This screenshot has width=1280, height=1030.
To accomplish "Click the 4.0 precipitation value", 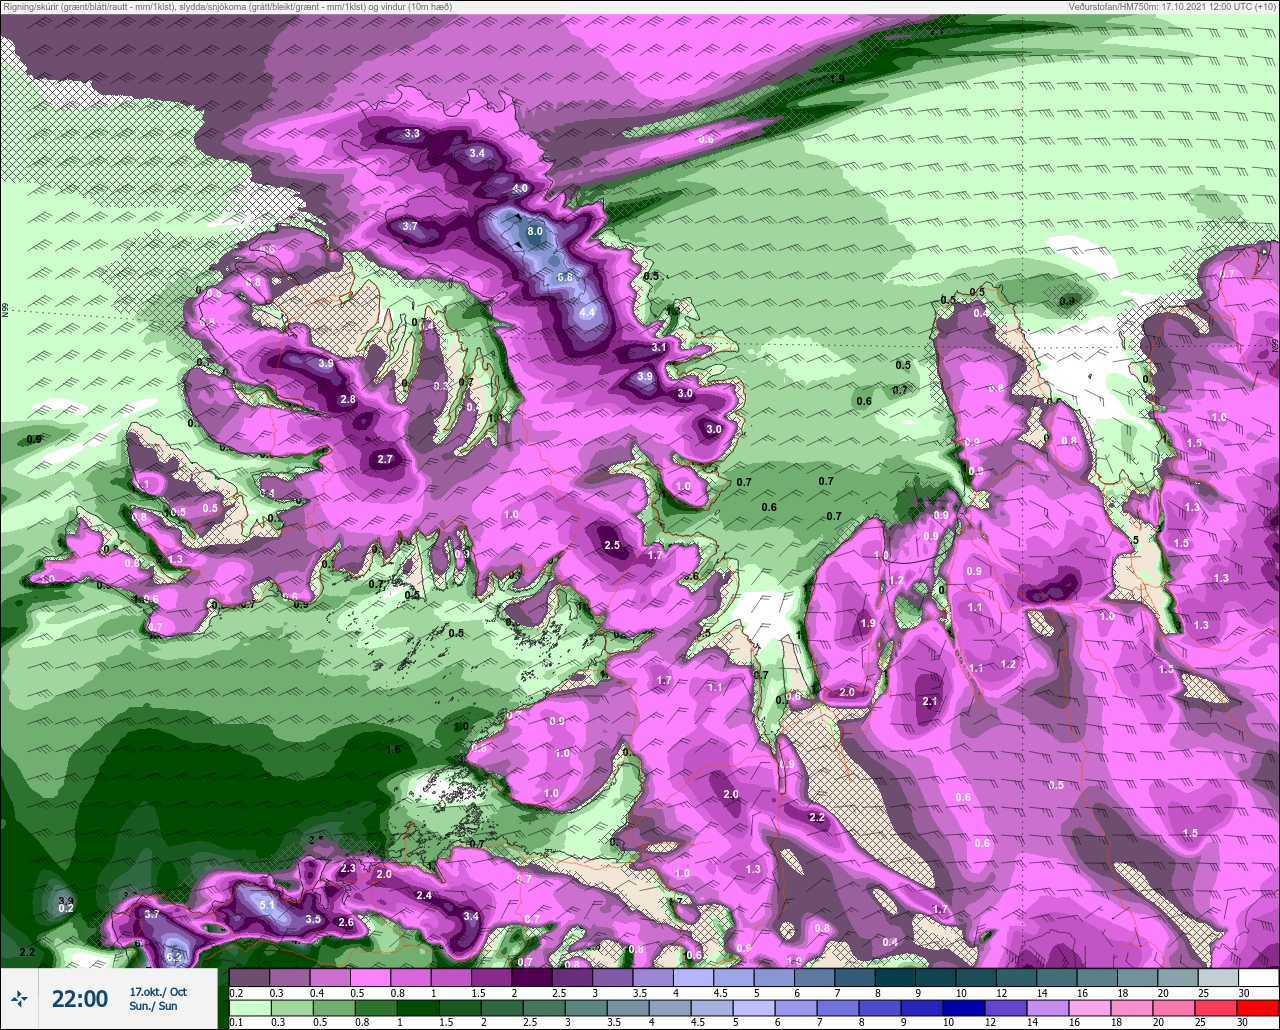I will click(520, 188).
